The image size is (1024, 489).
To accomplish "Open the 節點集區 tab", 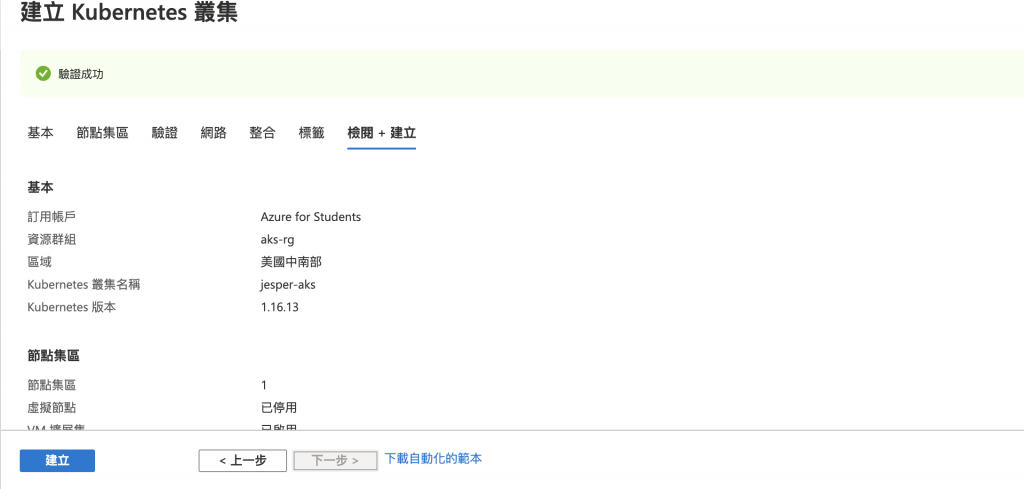I will coord(103,133).
